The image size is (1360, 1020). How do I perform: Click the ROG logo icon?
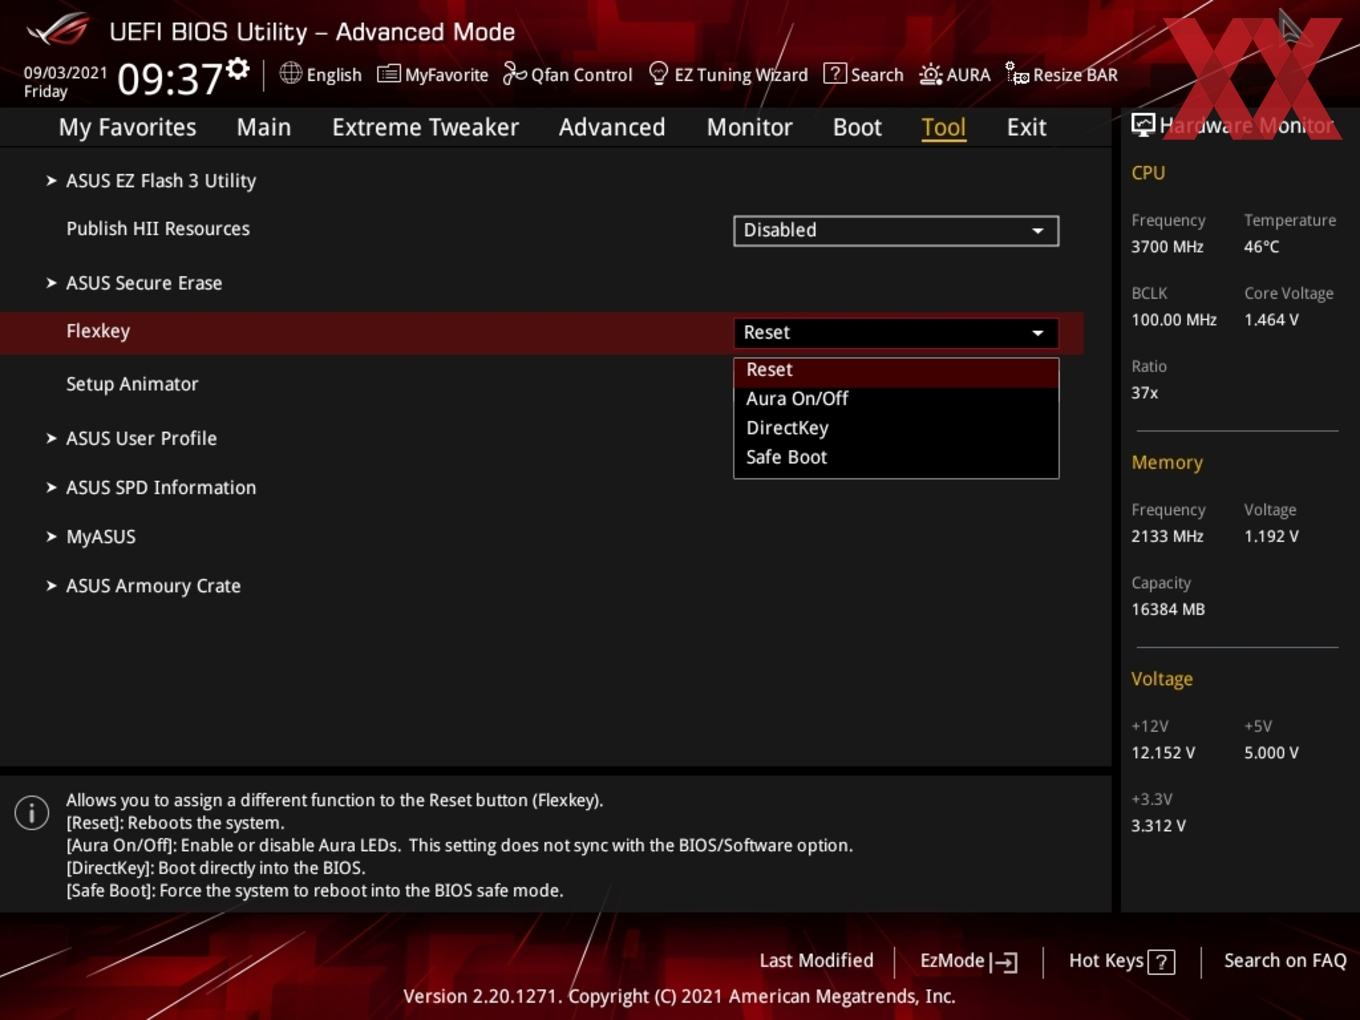[x=58, y=30]
